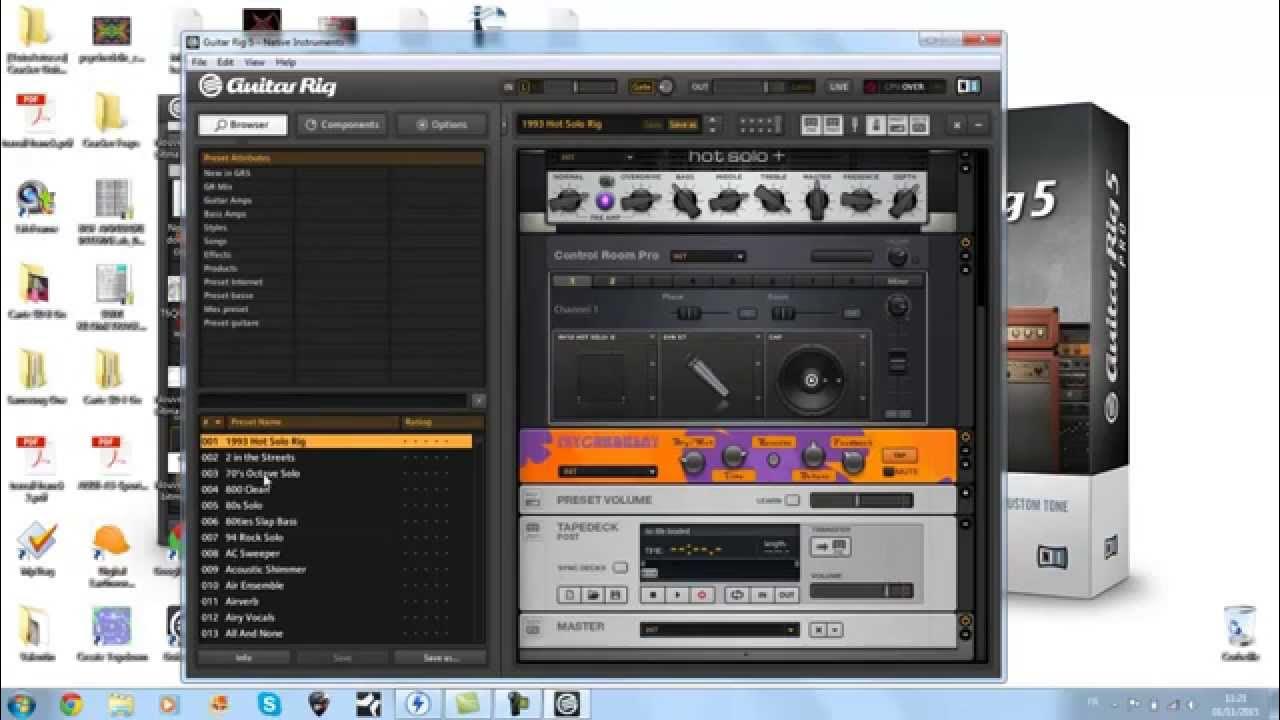Screen dimensions: 1280x720
Task: Click the collapse-all rack X icon
Action: 957,125
